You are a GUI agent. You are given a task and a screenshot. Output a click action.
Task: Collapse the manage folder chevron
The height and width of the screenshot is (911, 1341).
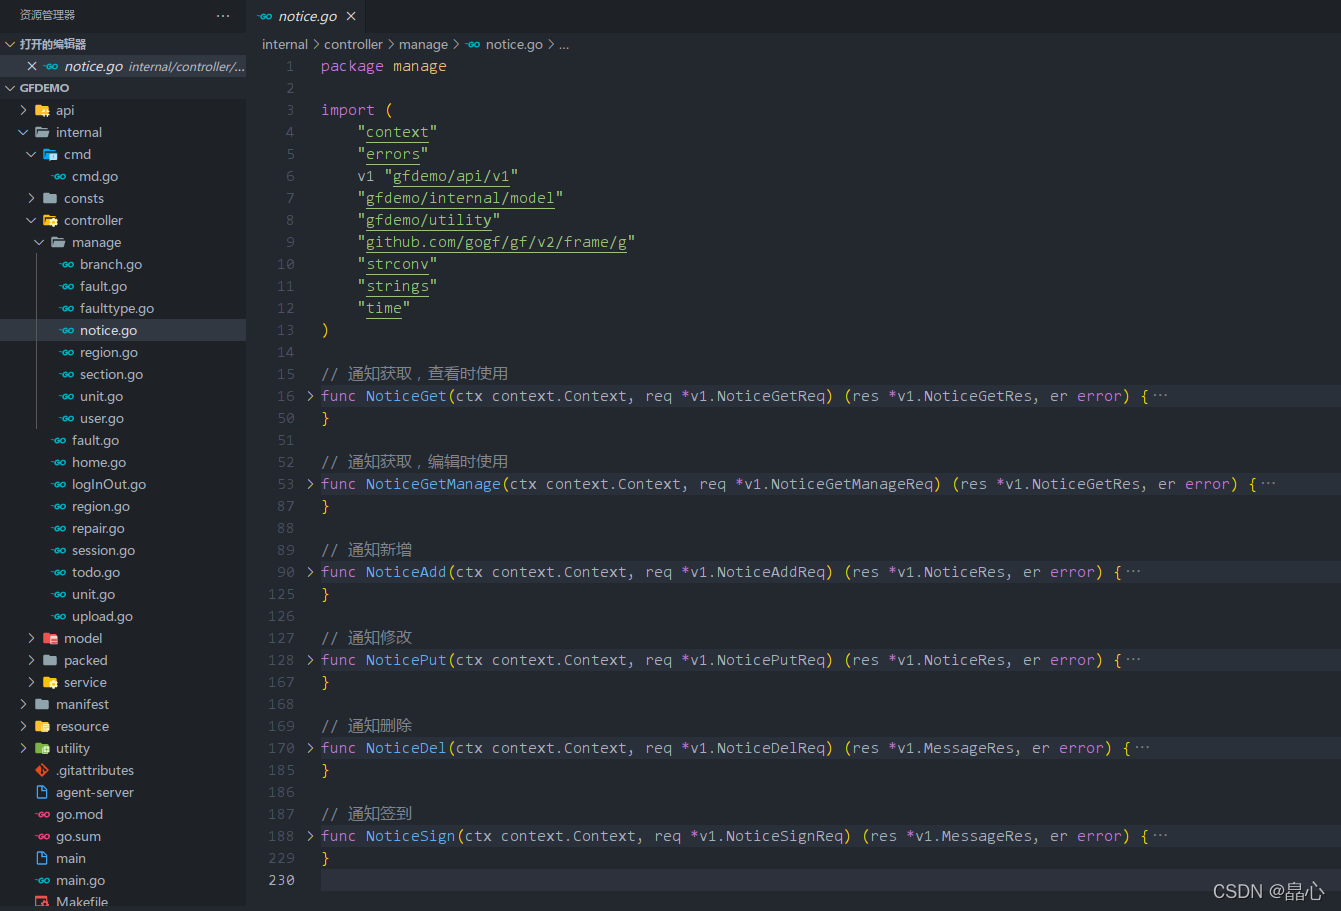coord(40,242)
